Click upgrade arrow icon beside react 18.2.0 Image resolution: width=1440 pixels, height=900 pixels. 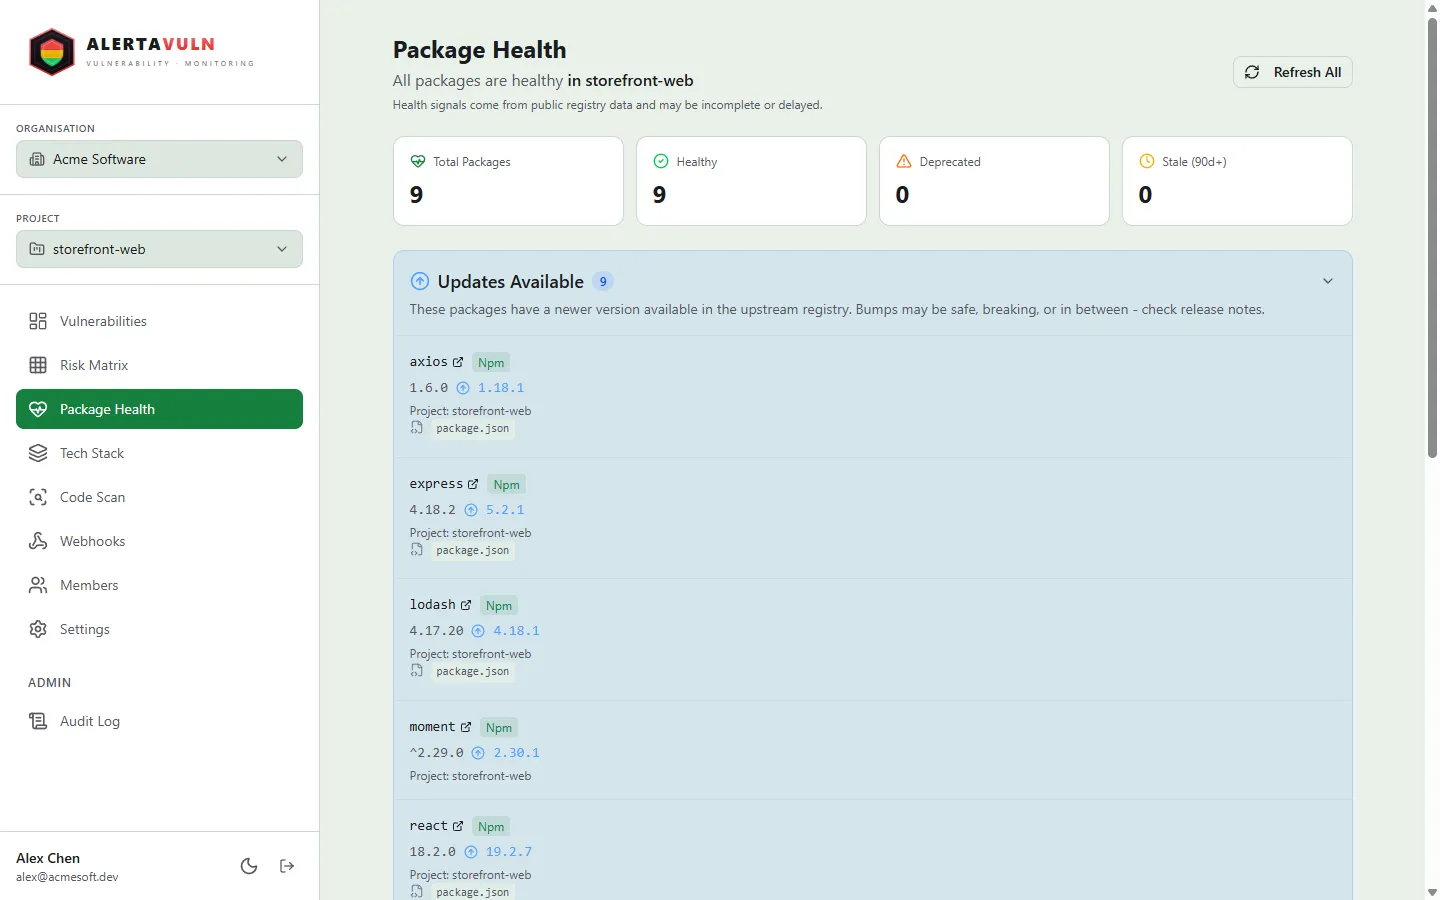(x=471, y=852)
